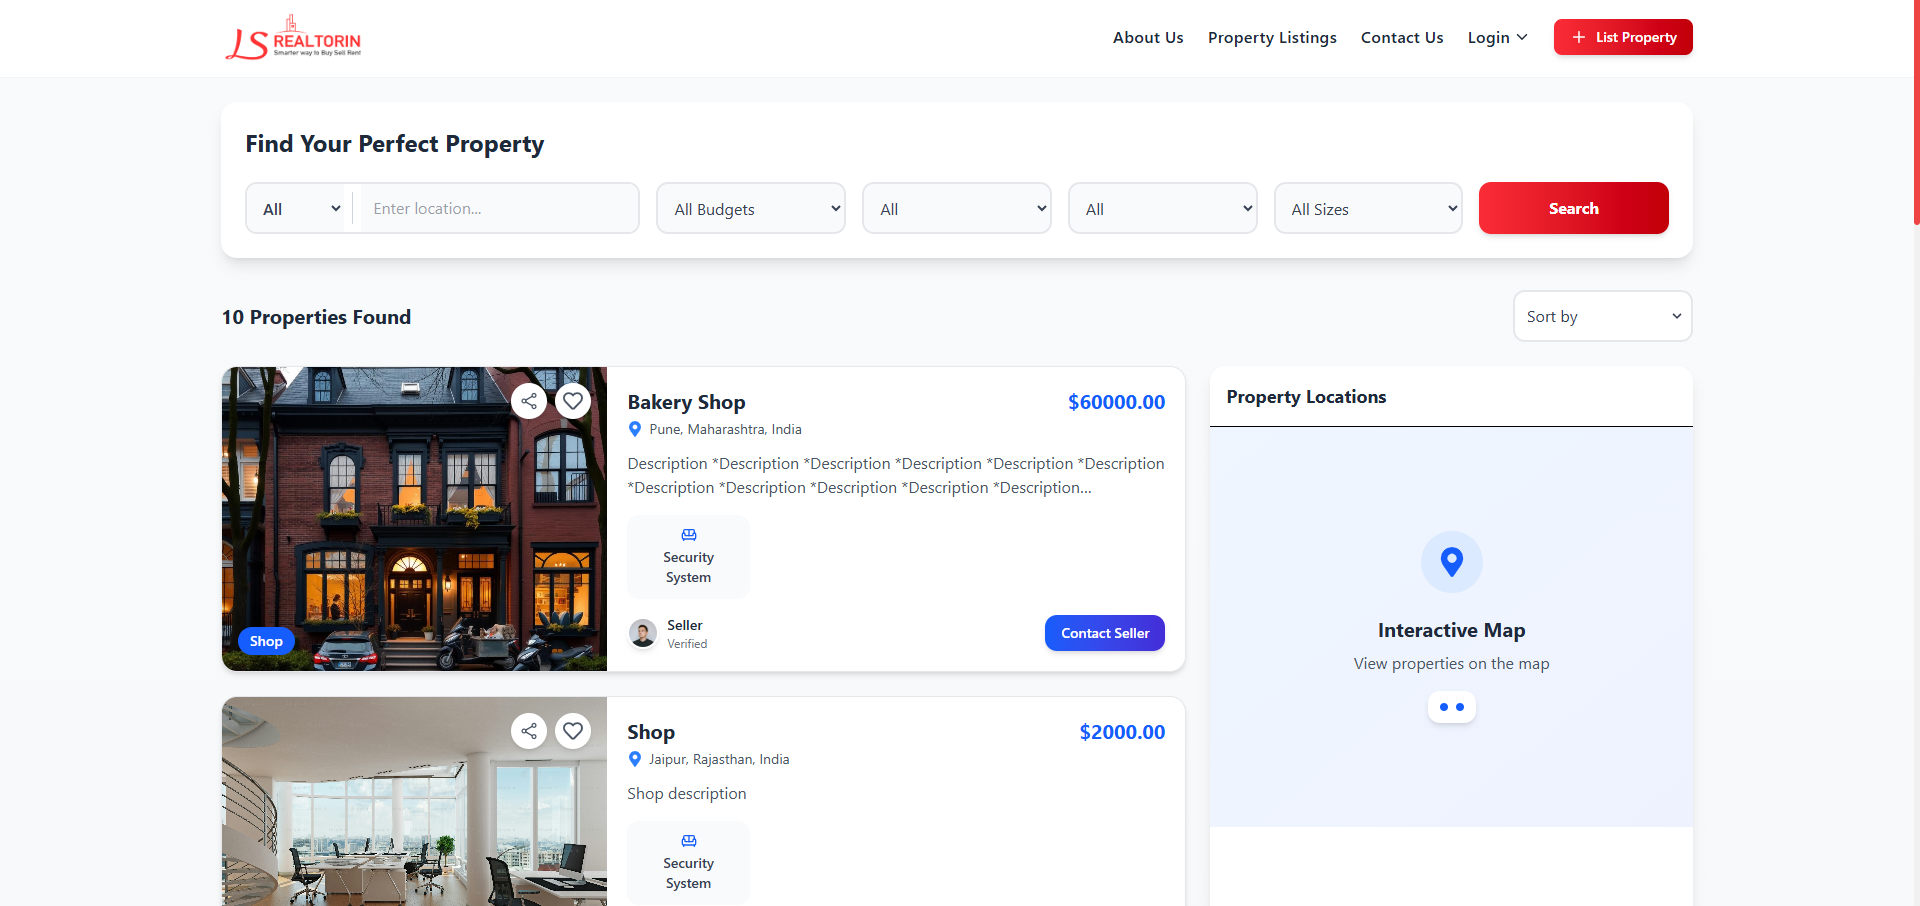Click the location pin beside Jaipur, Rajasthan
The width and height of the screenshot is (1920, 906).
(635, 759)
